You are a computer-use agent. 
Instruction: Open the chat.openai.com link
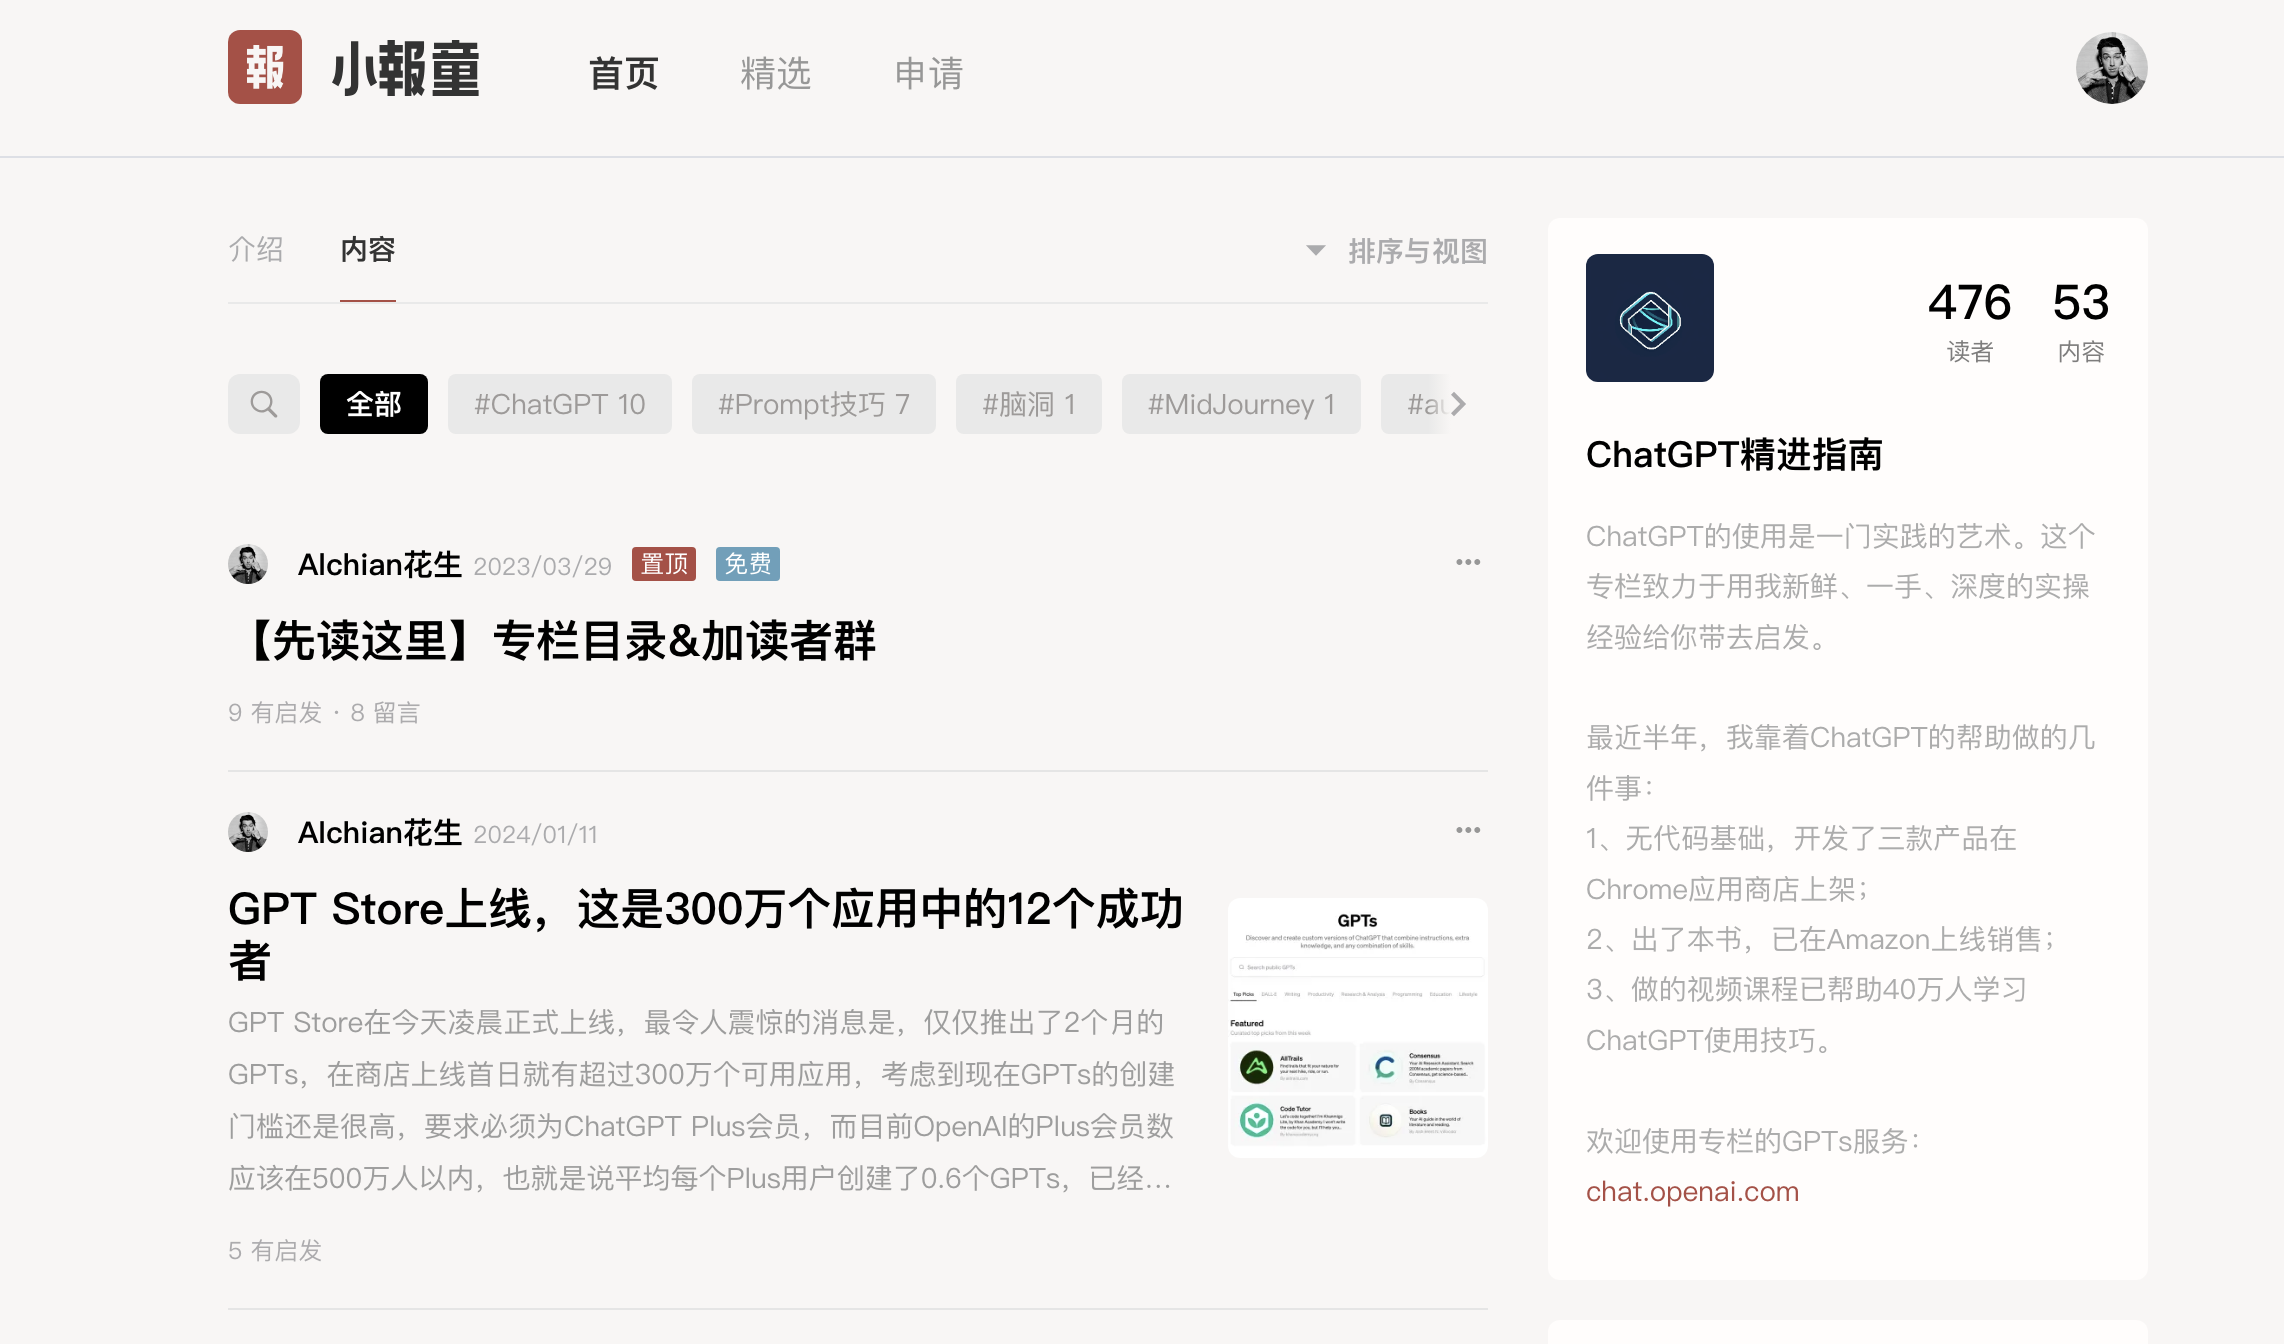tap(1692, 1192)
